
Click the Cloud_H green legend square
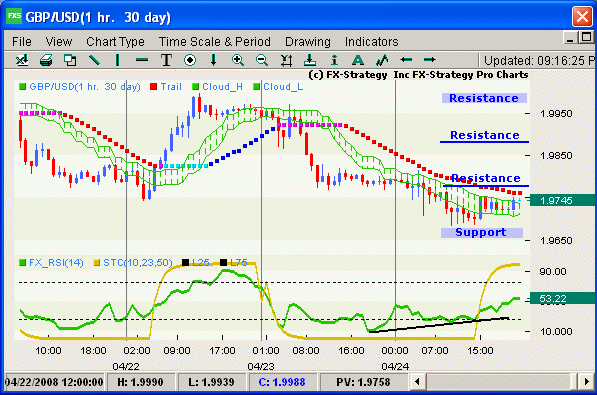tap(195, 87)
